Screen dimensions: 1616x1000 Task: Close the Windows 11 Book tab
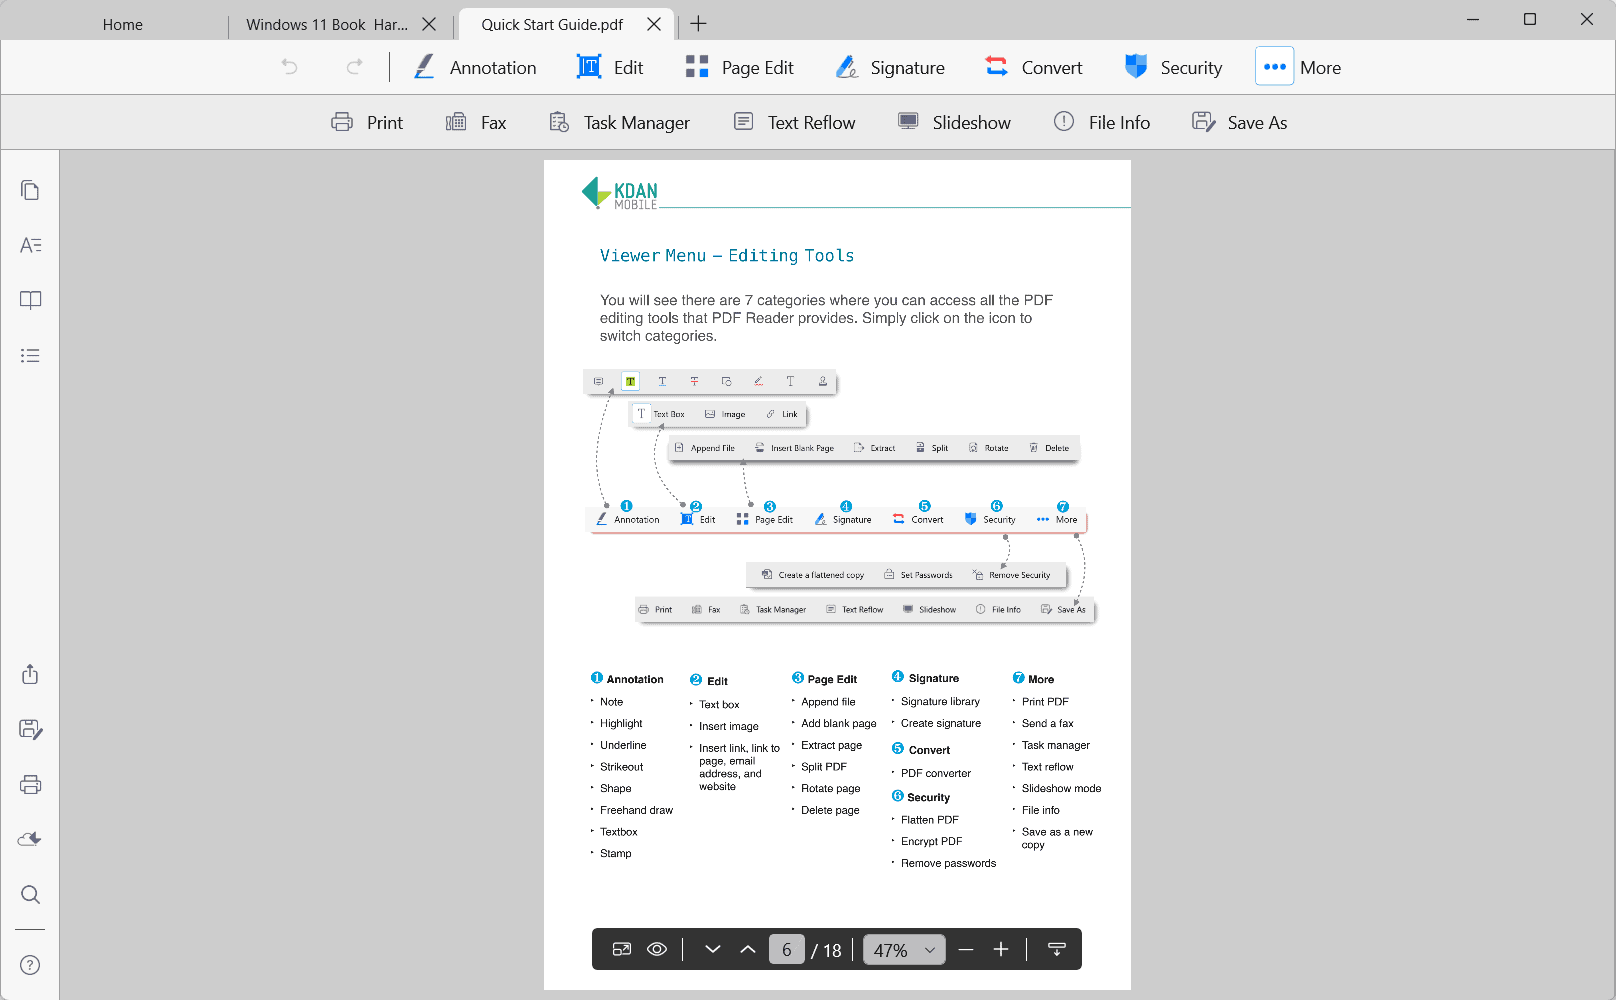click(429, 24)
